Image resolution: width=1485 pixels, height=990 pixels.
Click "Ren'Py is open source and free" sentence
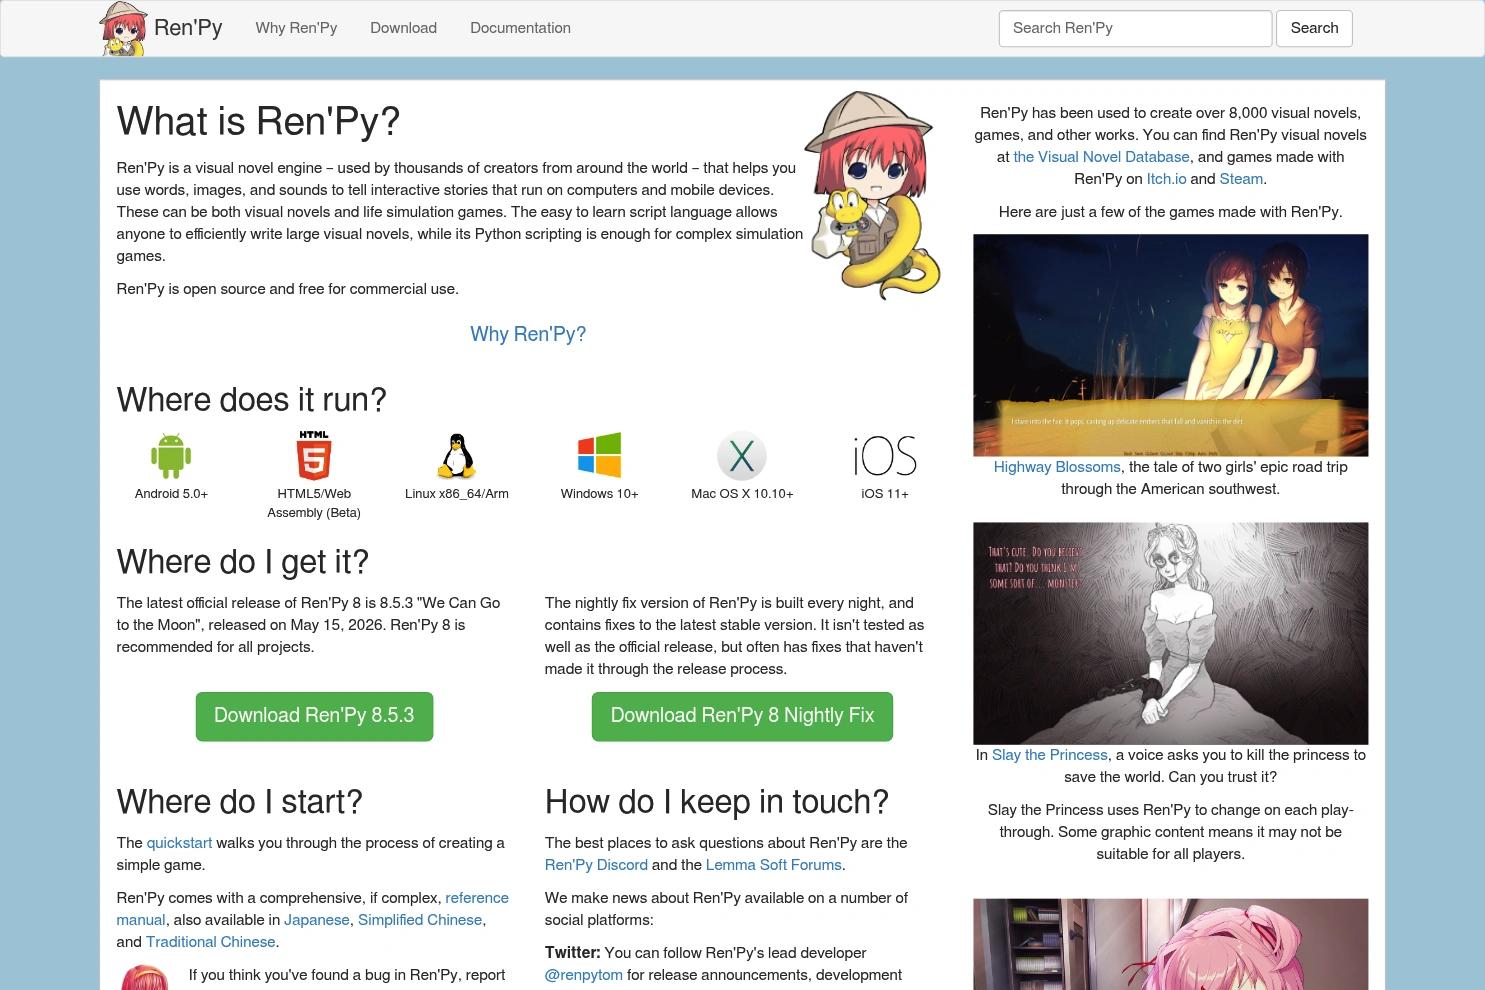(x=288, y=289)
